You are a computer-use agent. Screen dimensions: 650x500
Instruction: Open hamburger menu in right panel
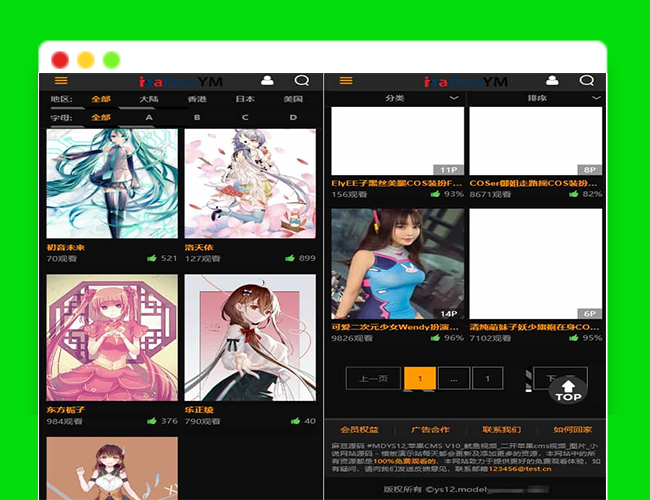(x=346, y=80)
